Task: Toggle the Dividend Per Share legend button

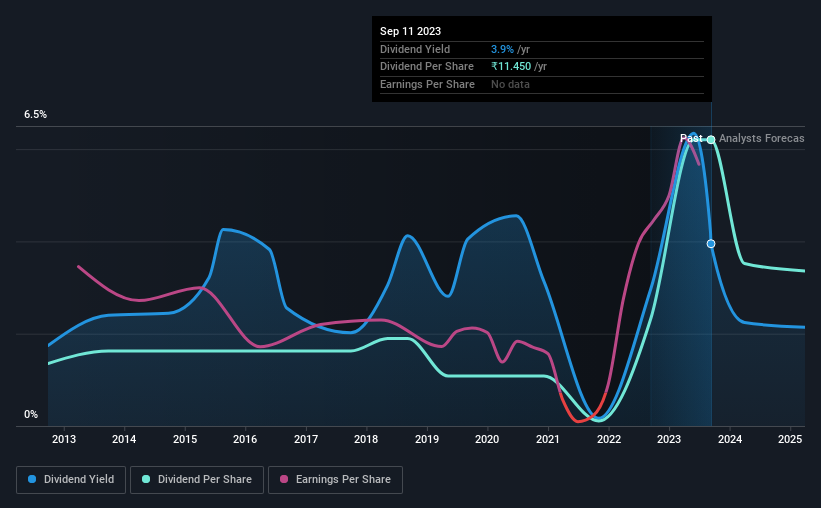Action: point(197,480)
